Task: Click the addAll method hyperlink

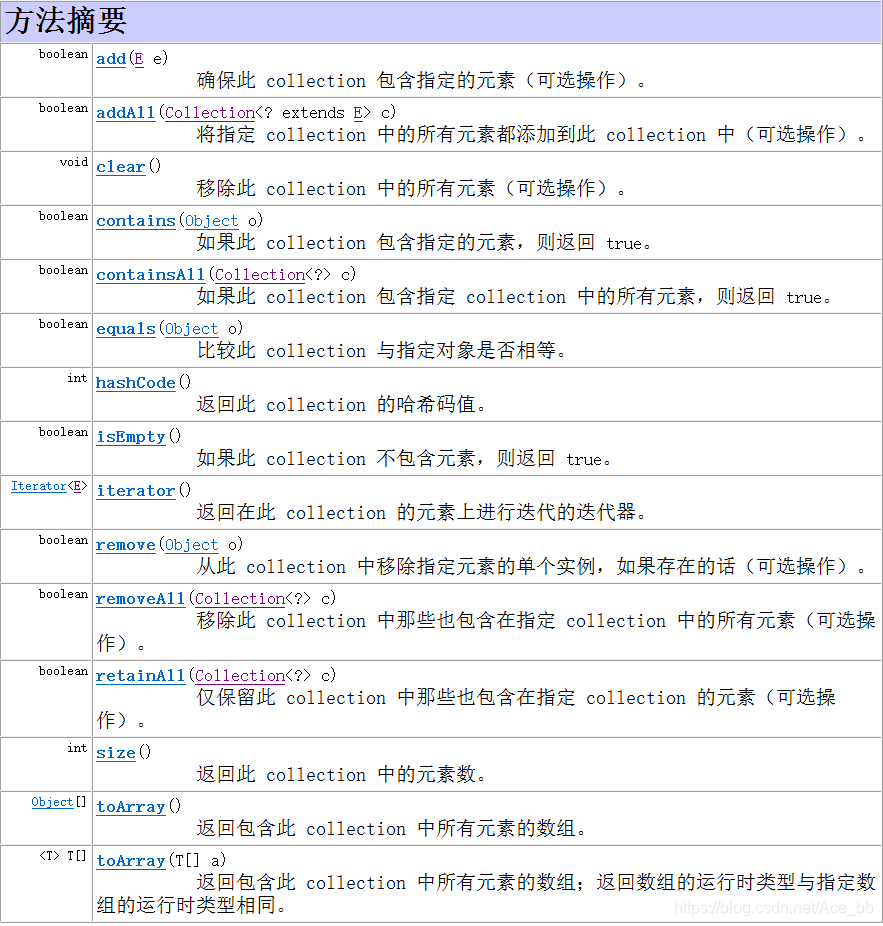Action: 125,113
